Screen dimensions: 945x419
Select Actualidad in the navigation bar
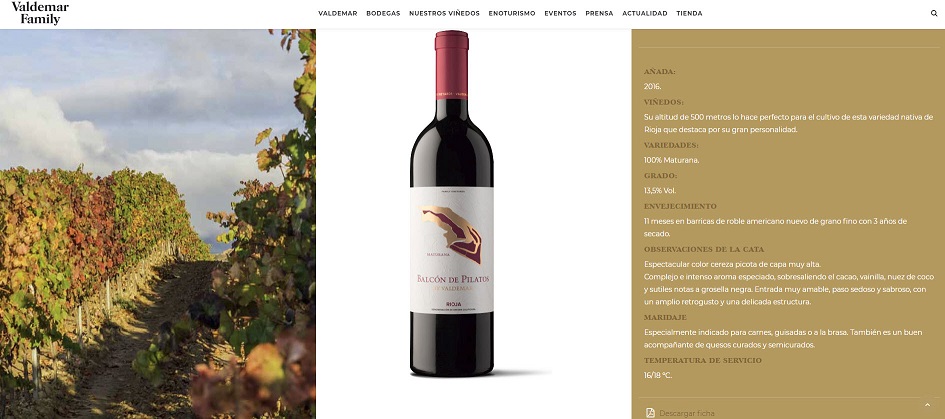644,13
